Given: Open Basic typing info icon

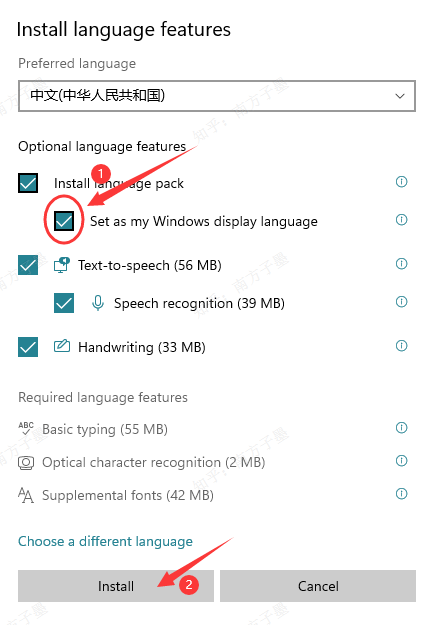Looking at the screenshot, I should (x=401, y=428).
